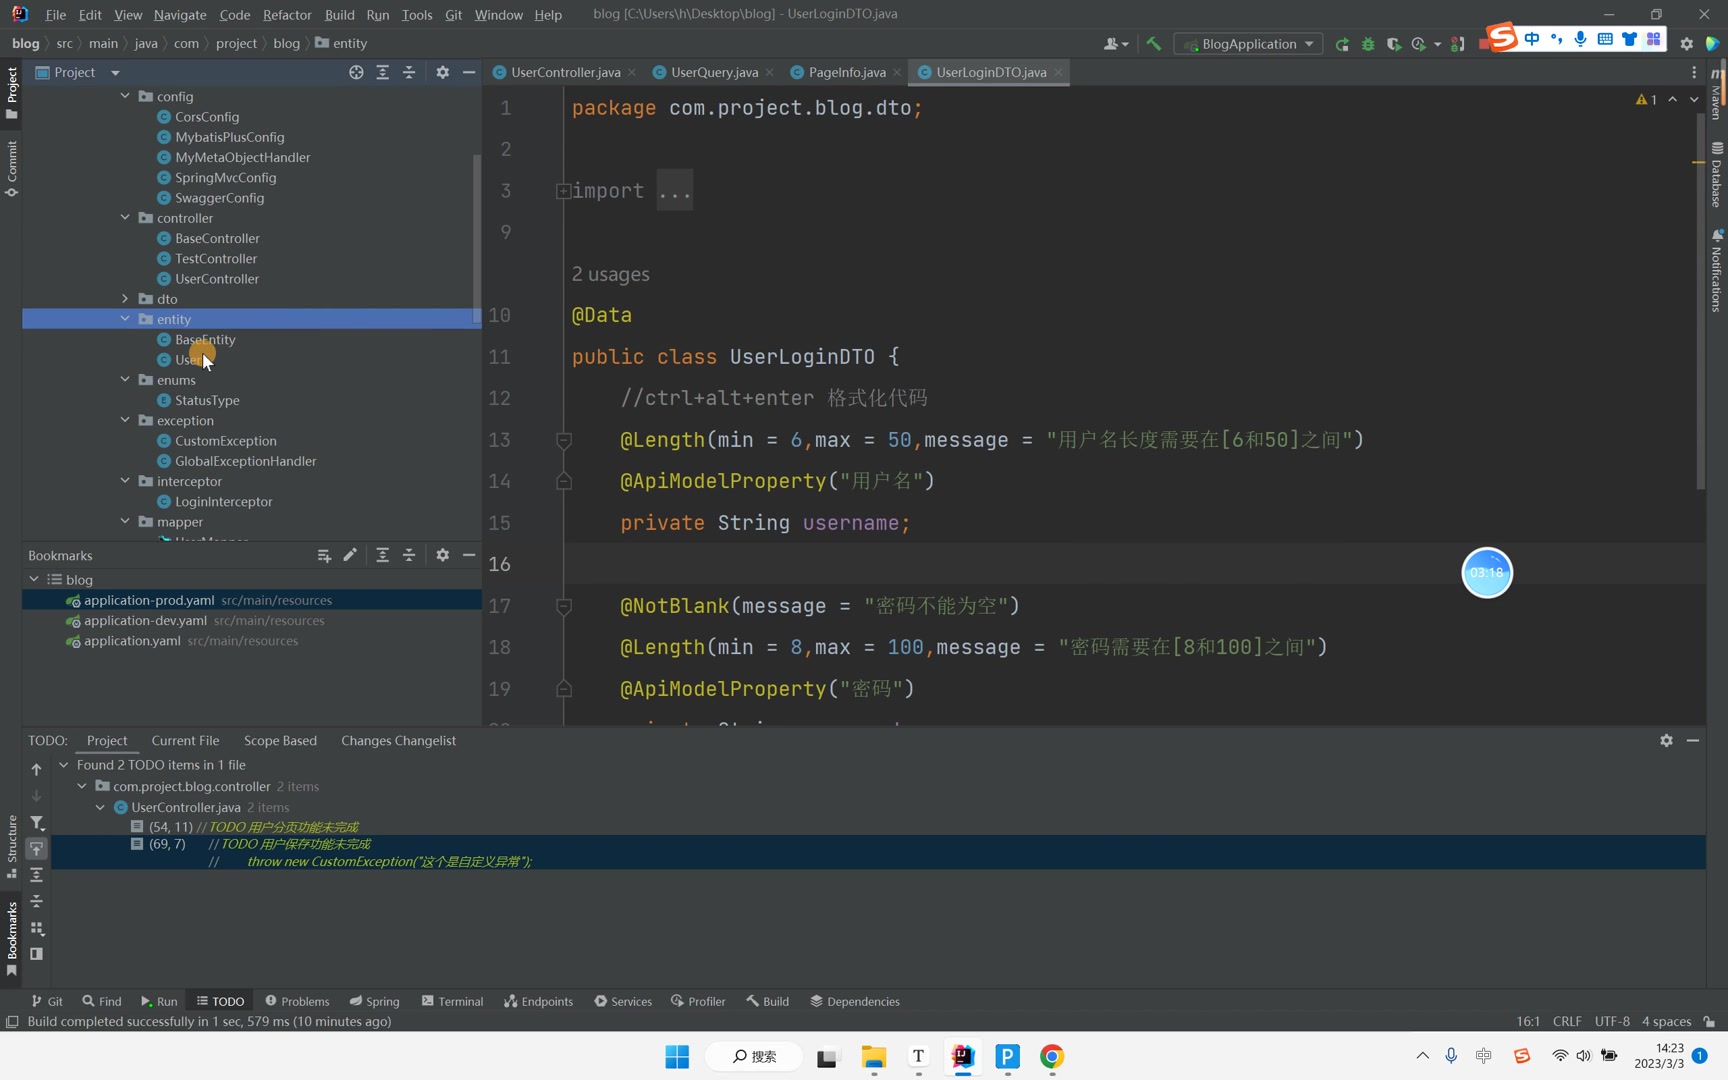Open the Navigate menu
Image resolution: width=1728 pixels, height=1080 pixels.
(x=180, y=14)
